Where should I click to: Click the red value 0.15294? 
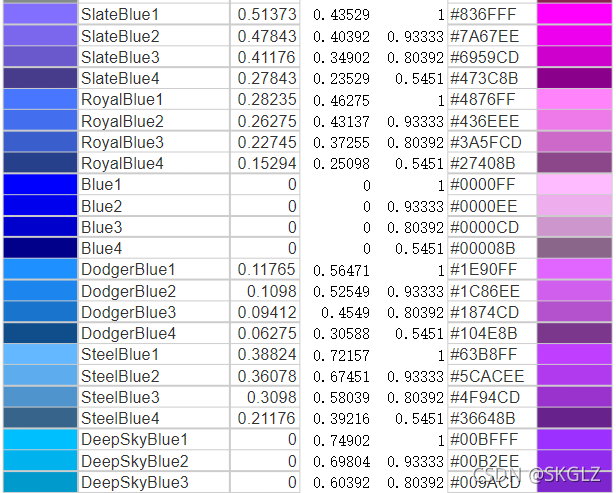pyautogui.click(x=267, y=164)
